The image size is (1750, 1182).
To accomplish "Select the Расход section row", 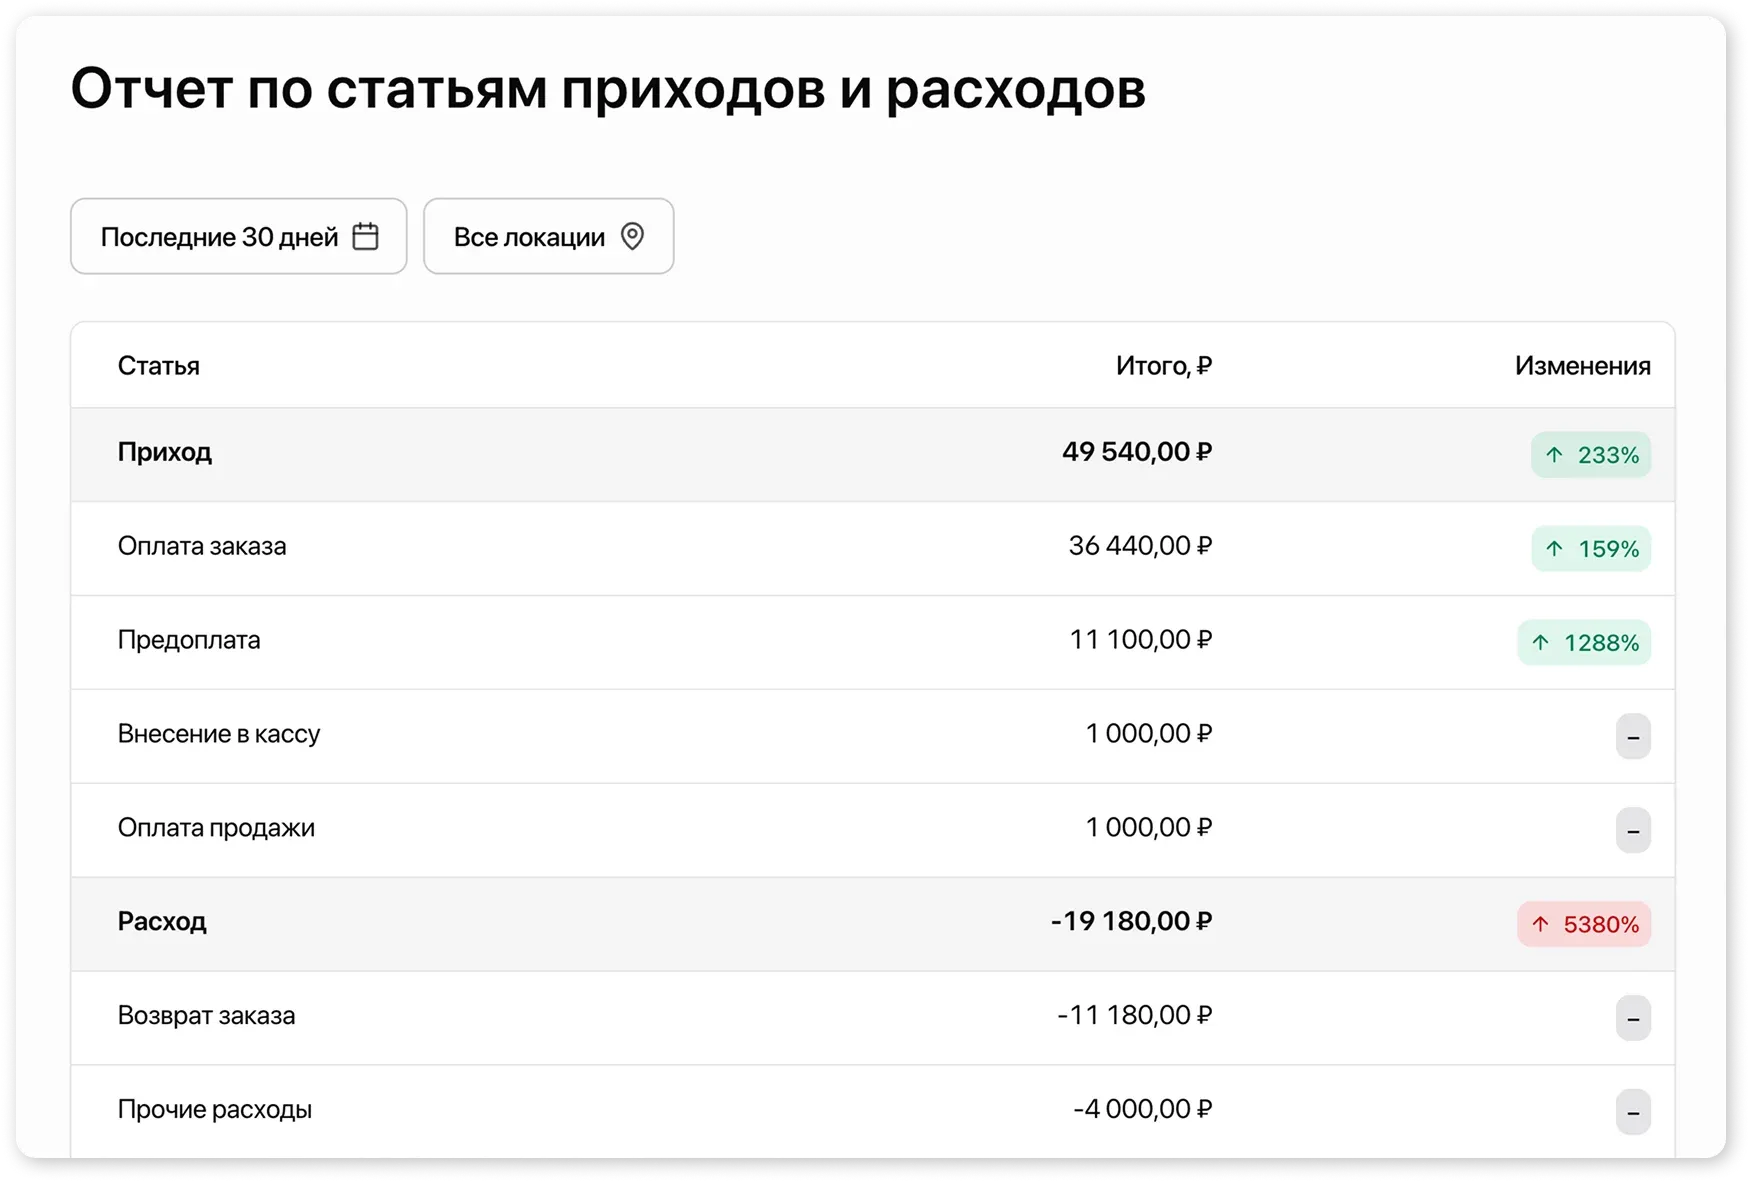I will pos(600,922).
